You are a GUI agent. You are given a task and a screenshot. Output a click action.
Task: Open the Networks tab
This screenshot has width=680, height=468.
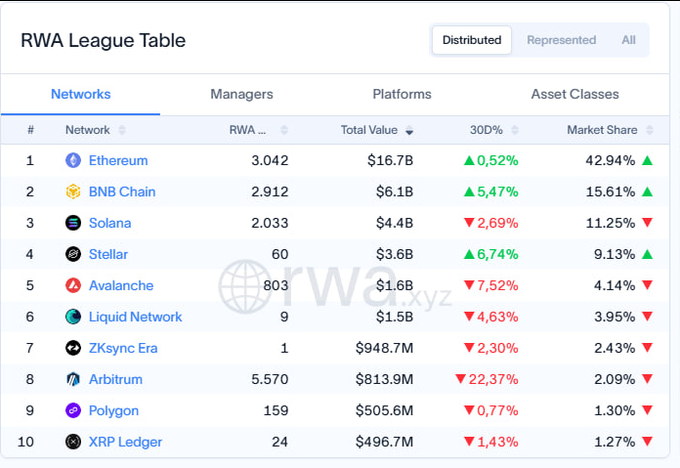[x=81, y=94]
